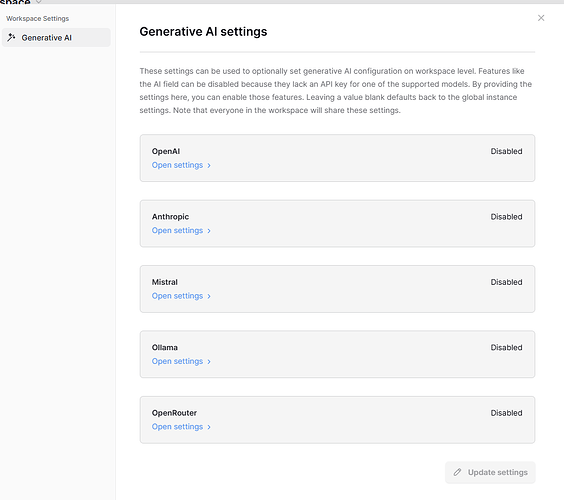This screenshot has height=500, width=564.
Task: Open settings link for Mistral
Action: 177,296
